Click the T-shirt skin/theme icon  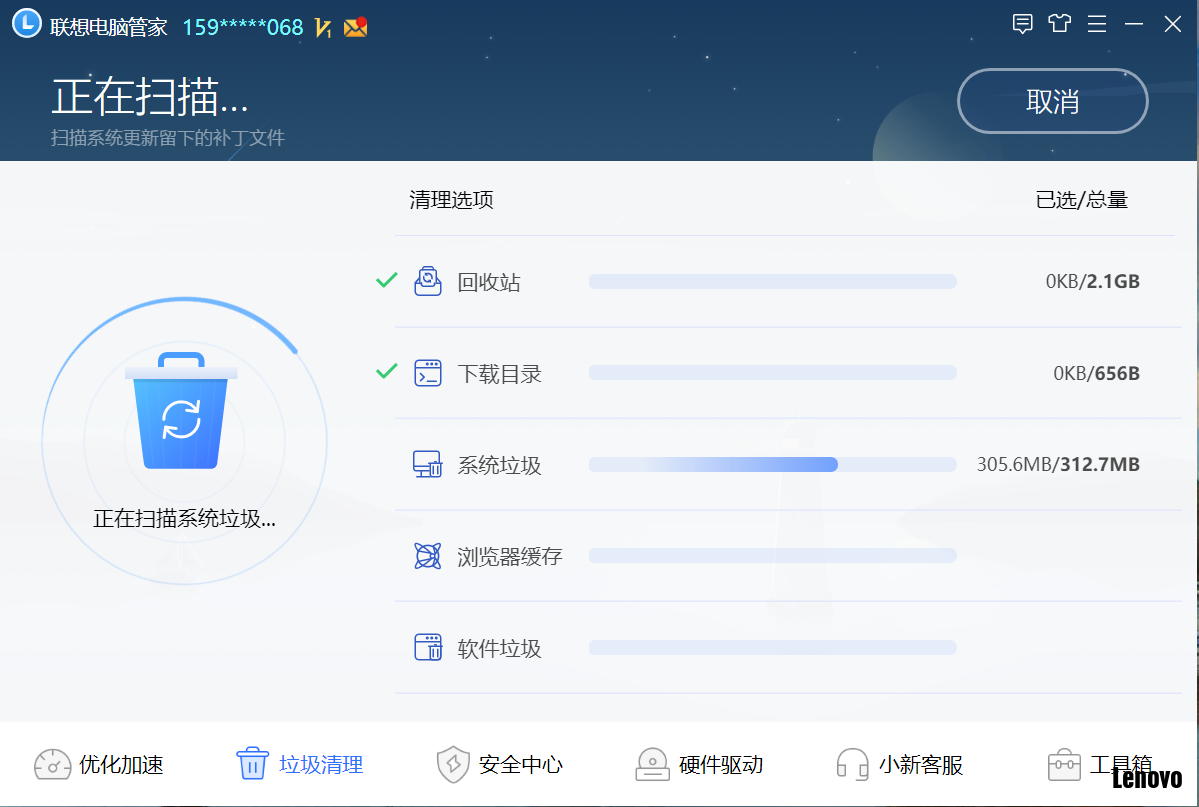pyautogui.click(x=1059, y=23)
